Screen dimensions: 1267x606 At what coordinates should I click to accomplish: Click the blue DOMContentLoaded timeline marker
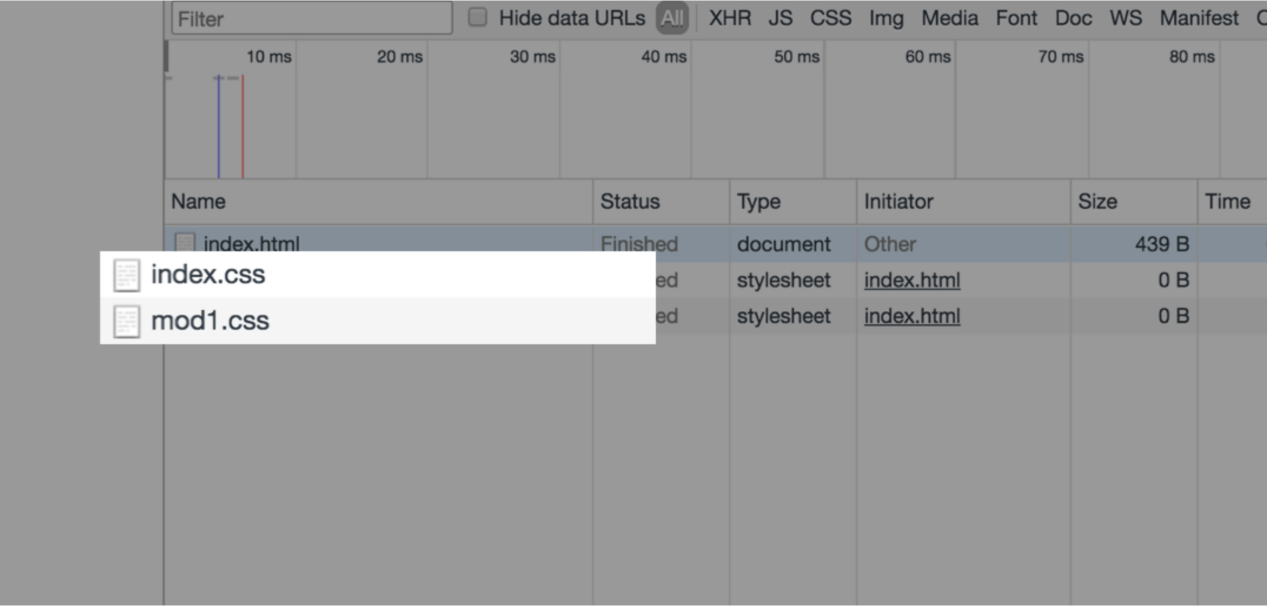click(x=219, y=126)
